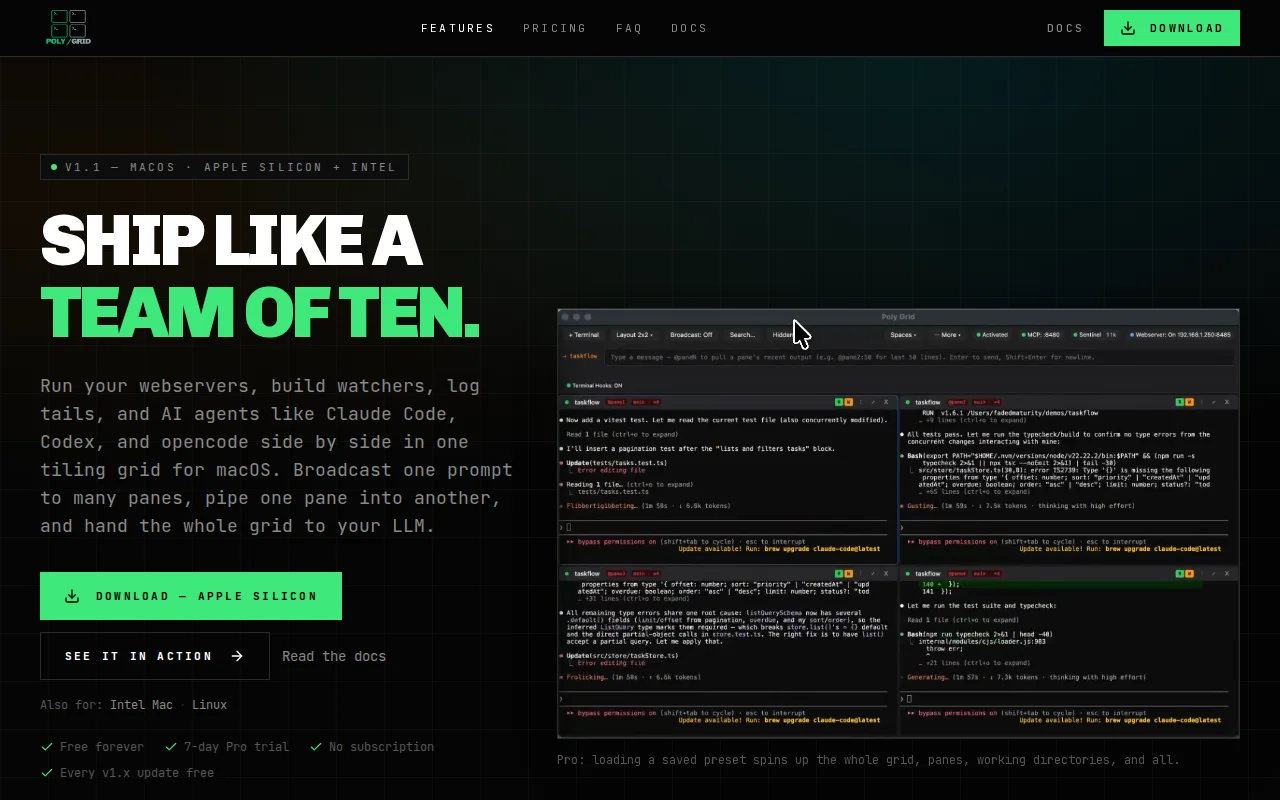Click Search... in the app preview toolbar
Viewport: 1280px width, 800px height.
pyautogui.click(x=743, y=335)
